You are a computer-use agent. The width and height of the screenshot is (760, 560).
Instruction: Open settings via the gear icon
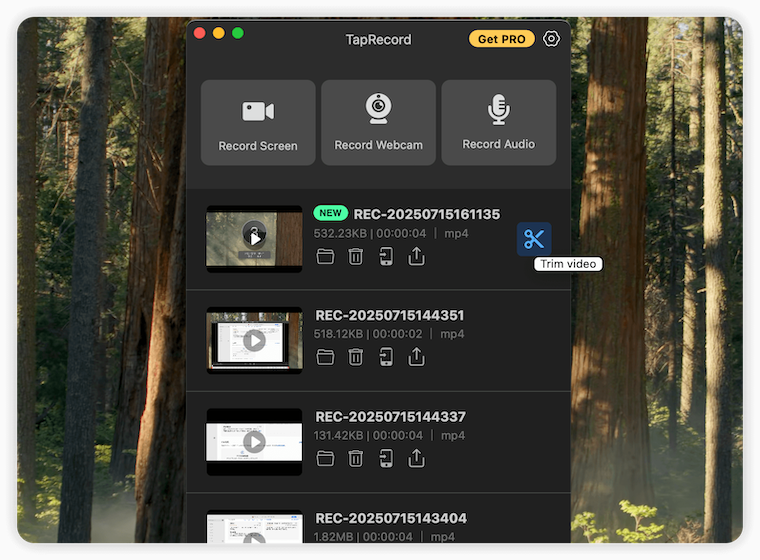(552, 39)
